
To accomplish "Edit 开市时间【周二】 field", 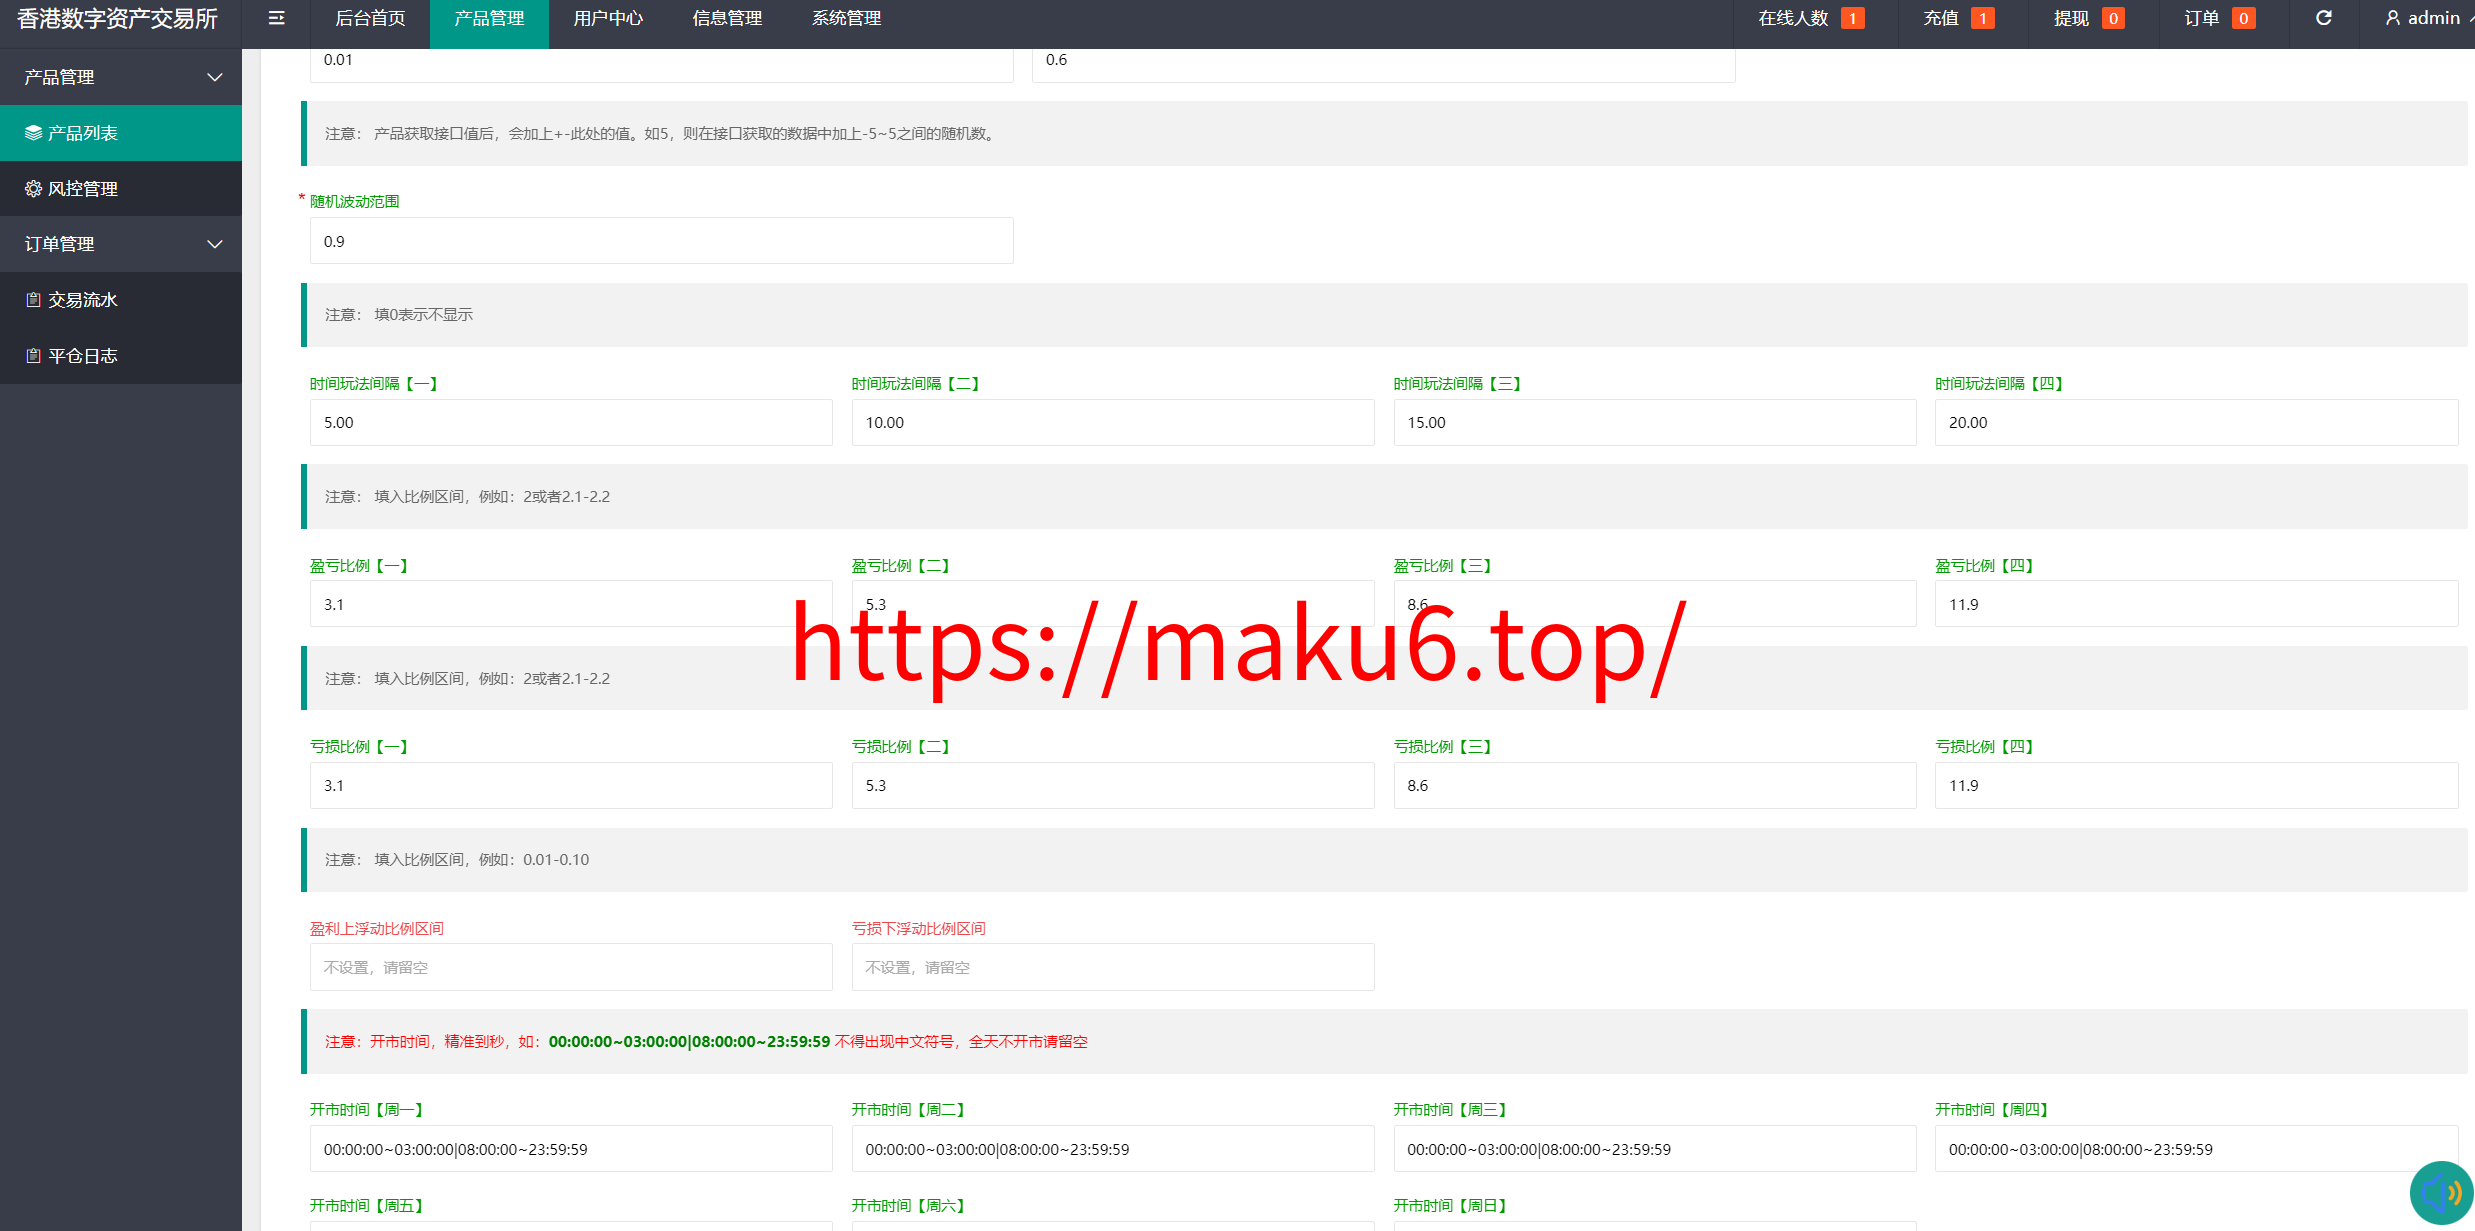I will 1113,1149.
